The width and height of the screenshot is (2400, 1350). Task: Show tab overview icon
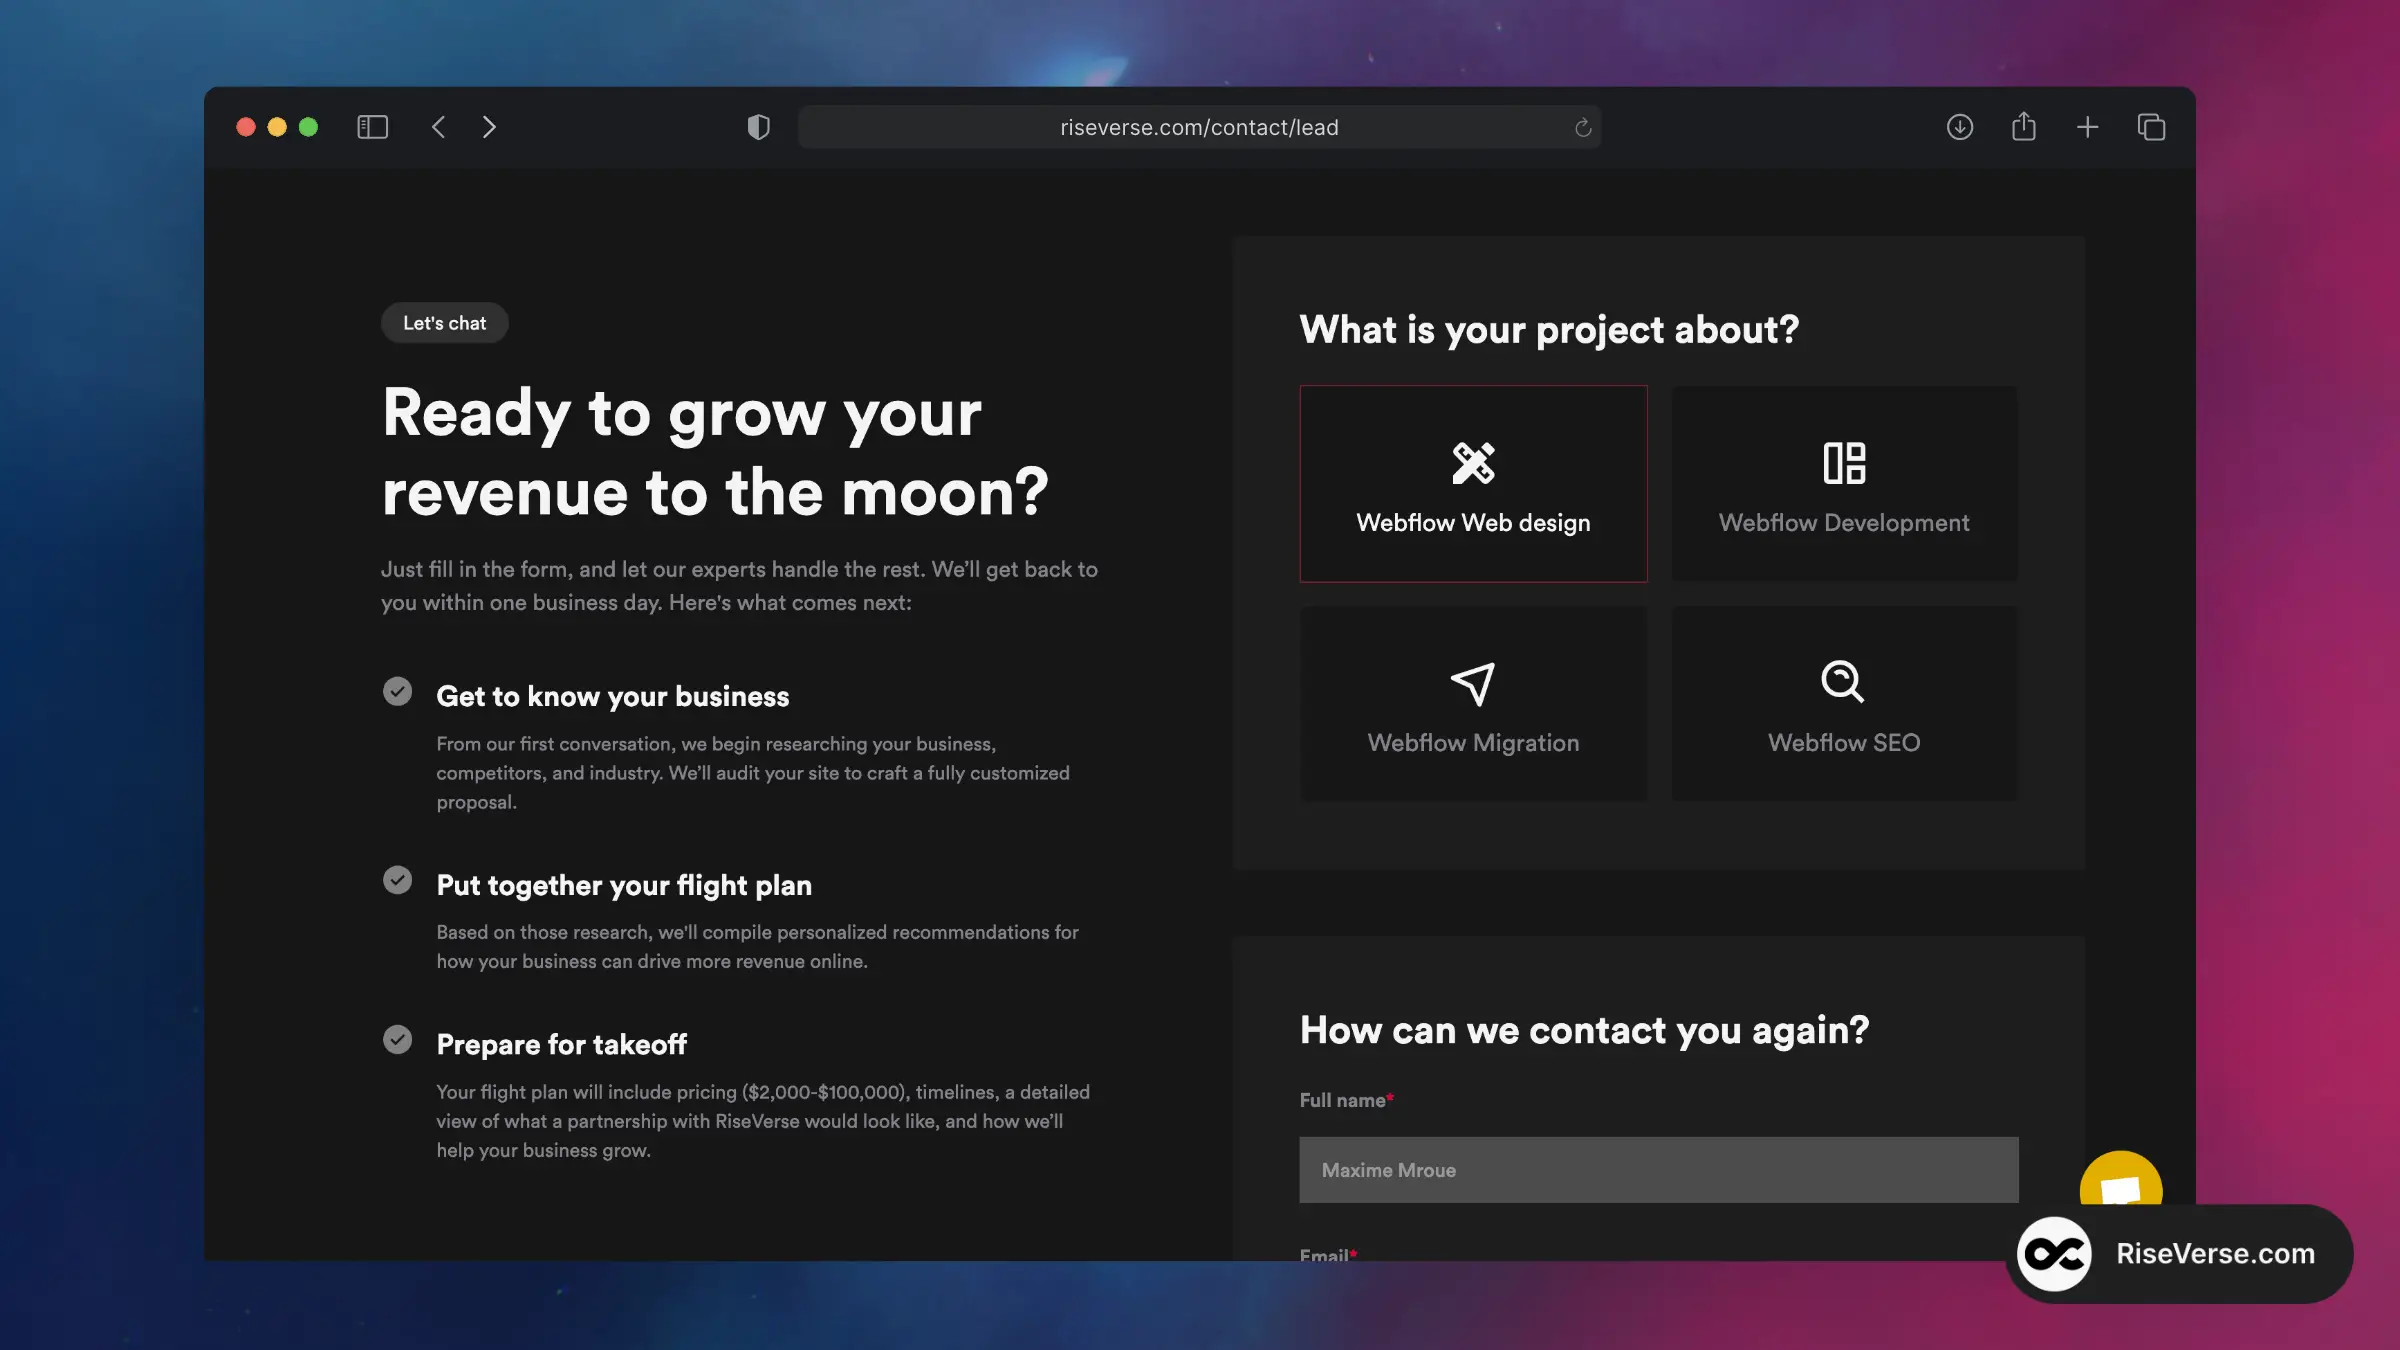click(2151, 127)
